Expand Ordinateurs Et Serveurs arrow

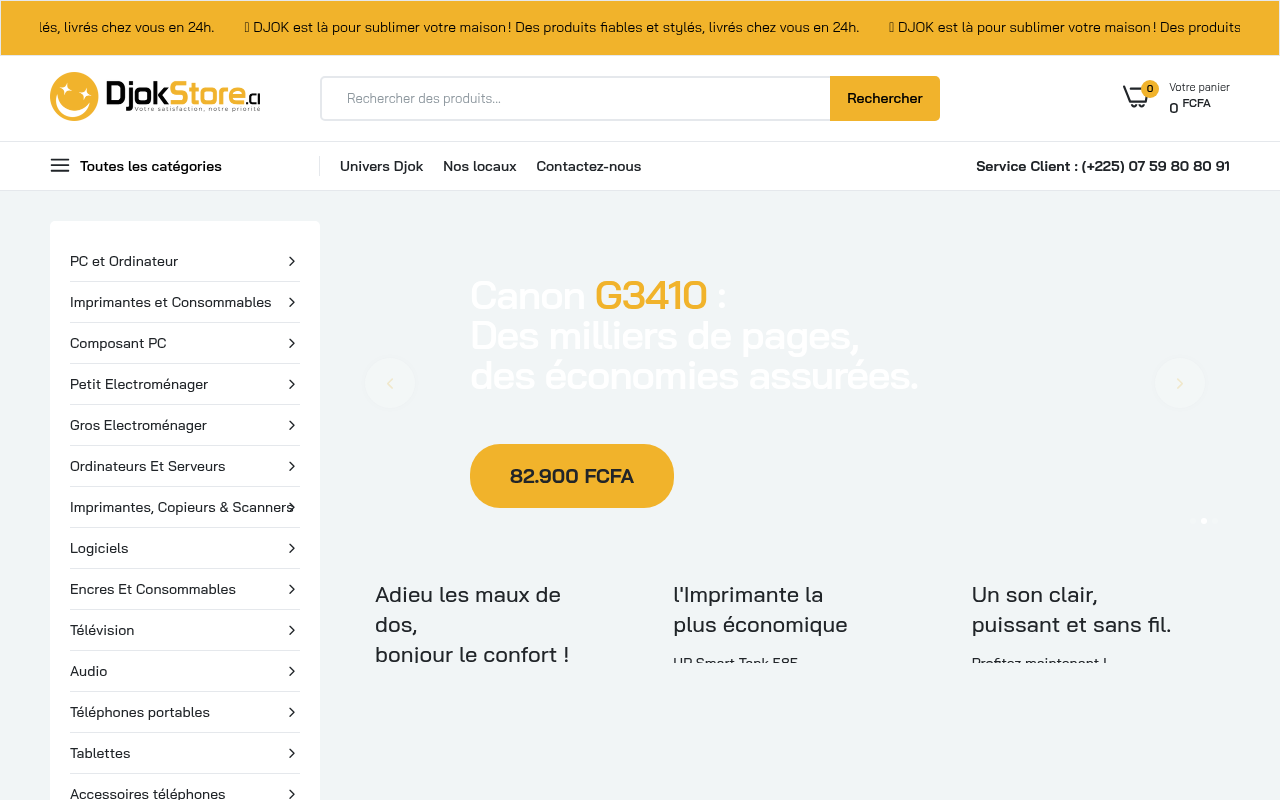coord(292,466)
